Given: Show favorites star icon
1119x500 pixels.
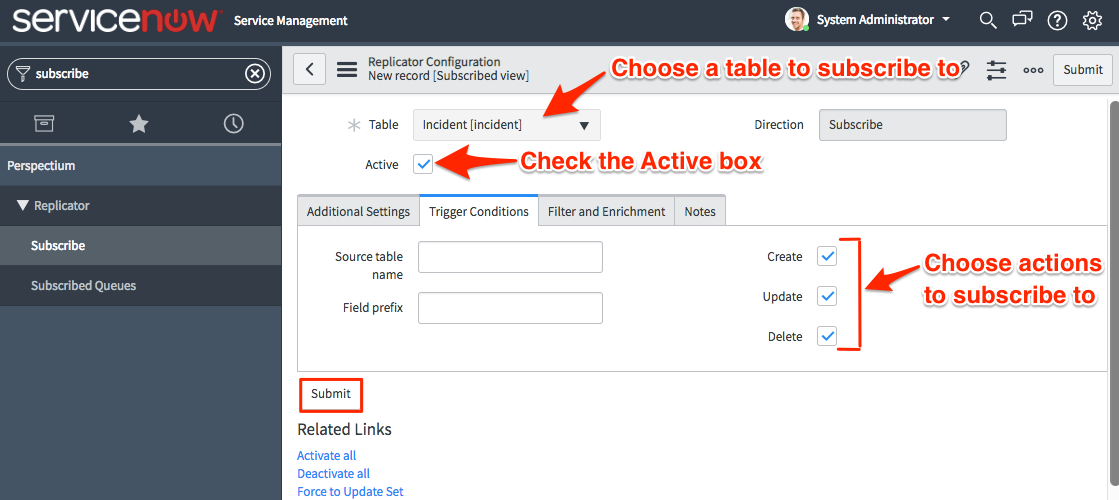Looking at the screenshot, I should pos(138,124).
